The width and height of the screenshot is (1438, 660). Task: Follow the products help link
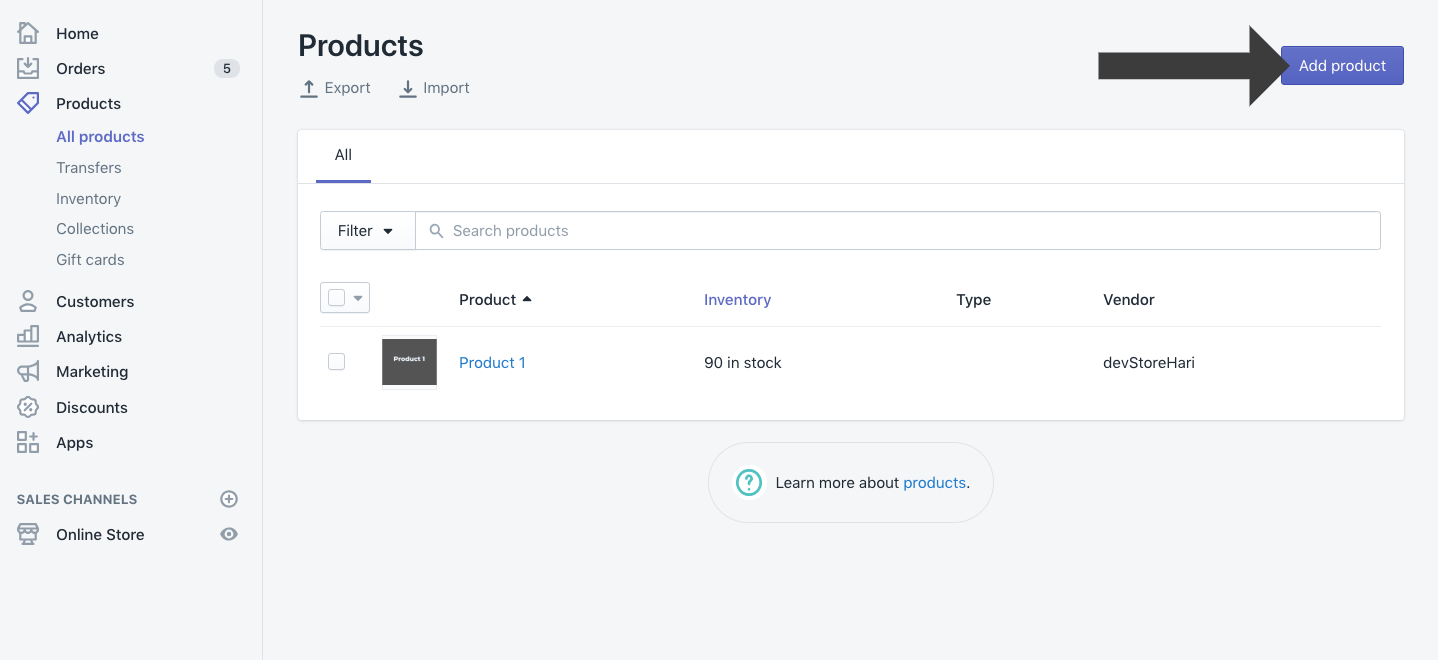[x=934, y=482]
